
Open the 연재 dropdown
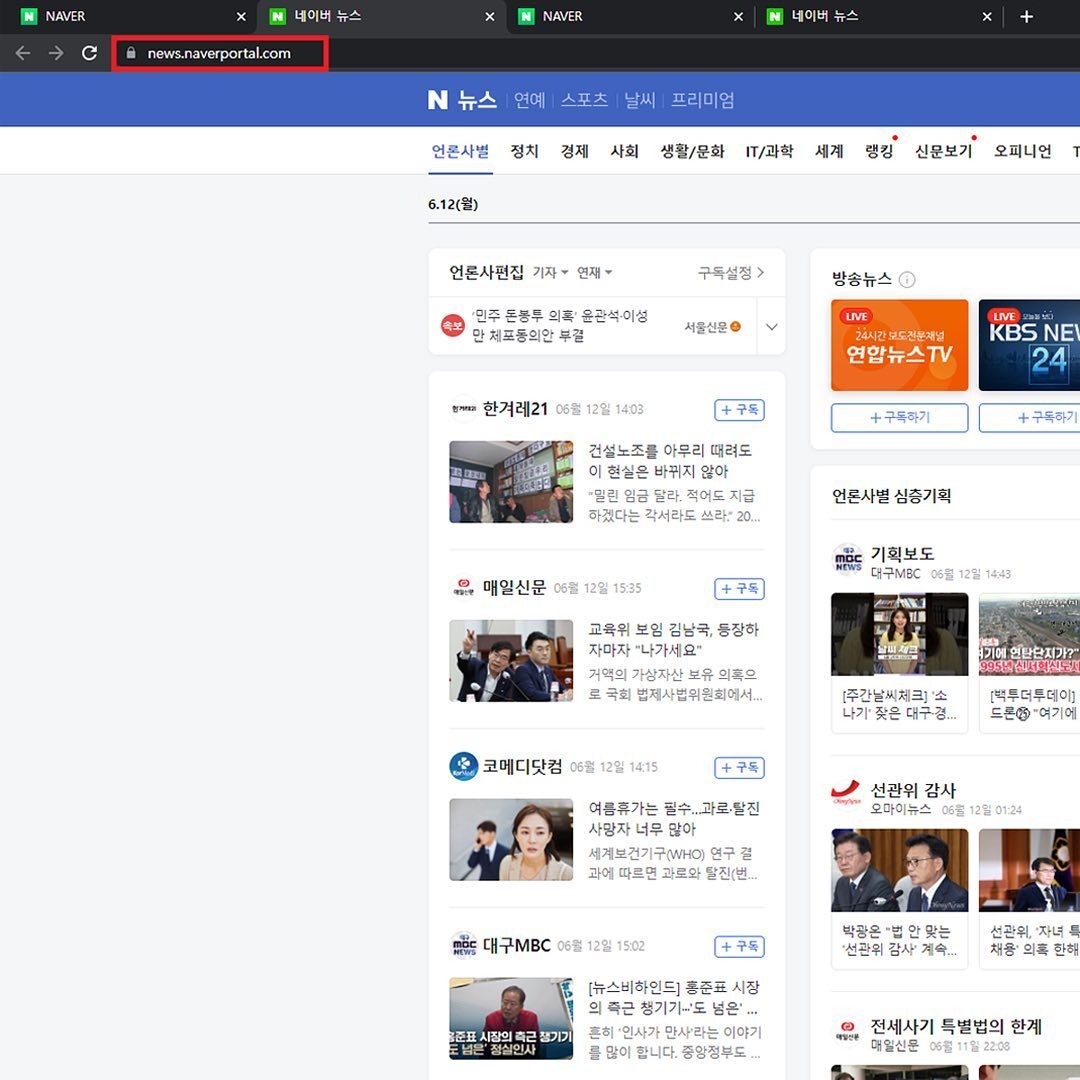(594, 273)
